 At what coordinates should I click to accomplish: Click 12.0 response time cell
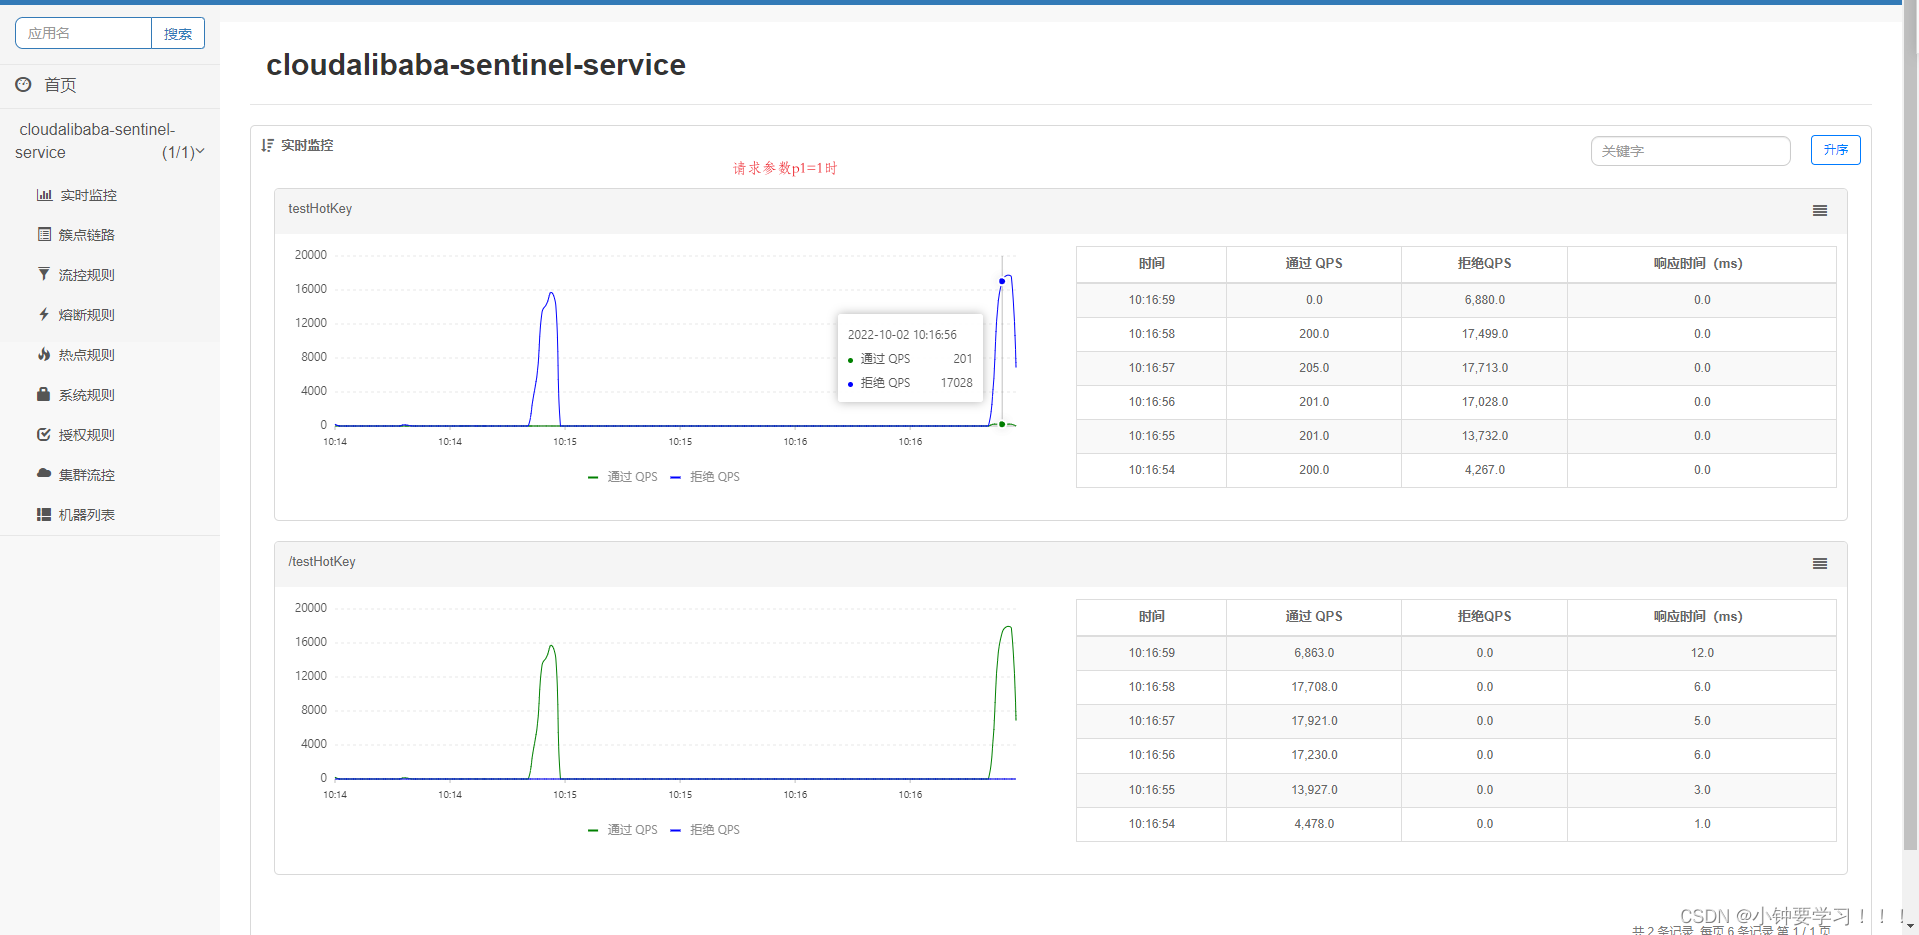pos(1702,653)
